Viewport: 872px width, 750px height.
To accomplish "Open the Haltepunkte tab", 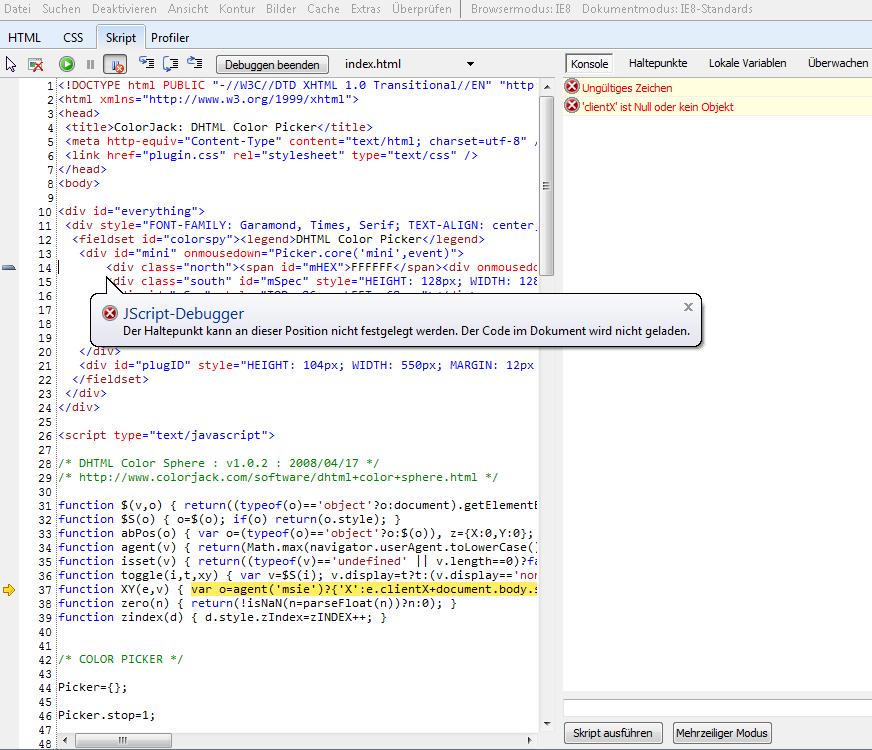I will [x=658, y=63].
